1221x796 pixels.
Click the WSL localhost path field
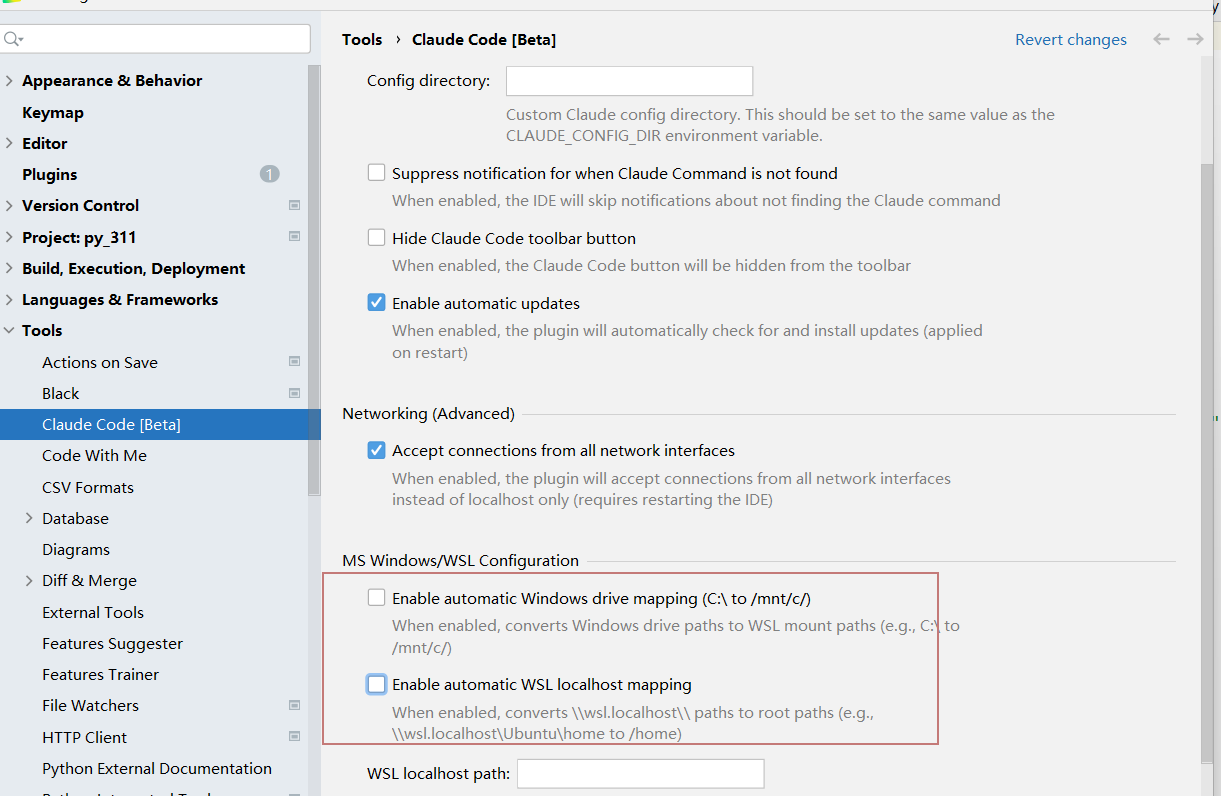tap(640, 773)
